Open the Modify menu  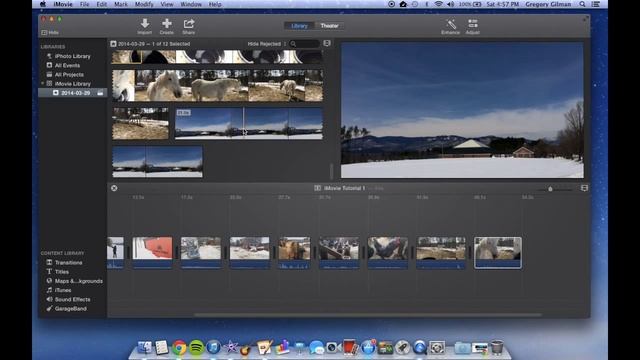(144, 4)
